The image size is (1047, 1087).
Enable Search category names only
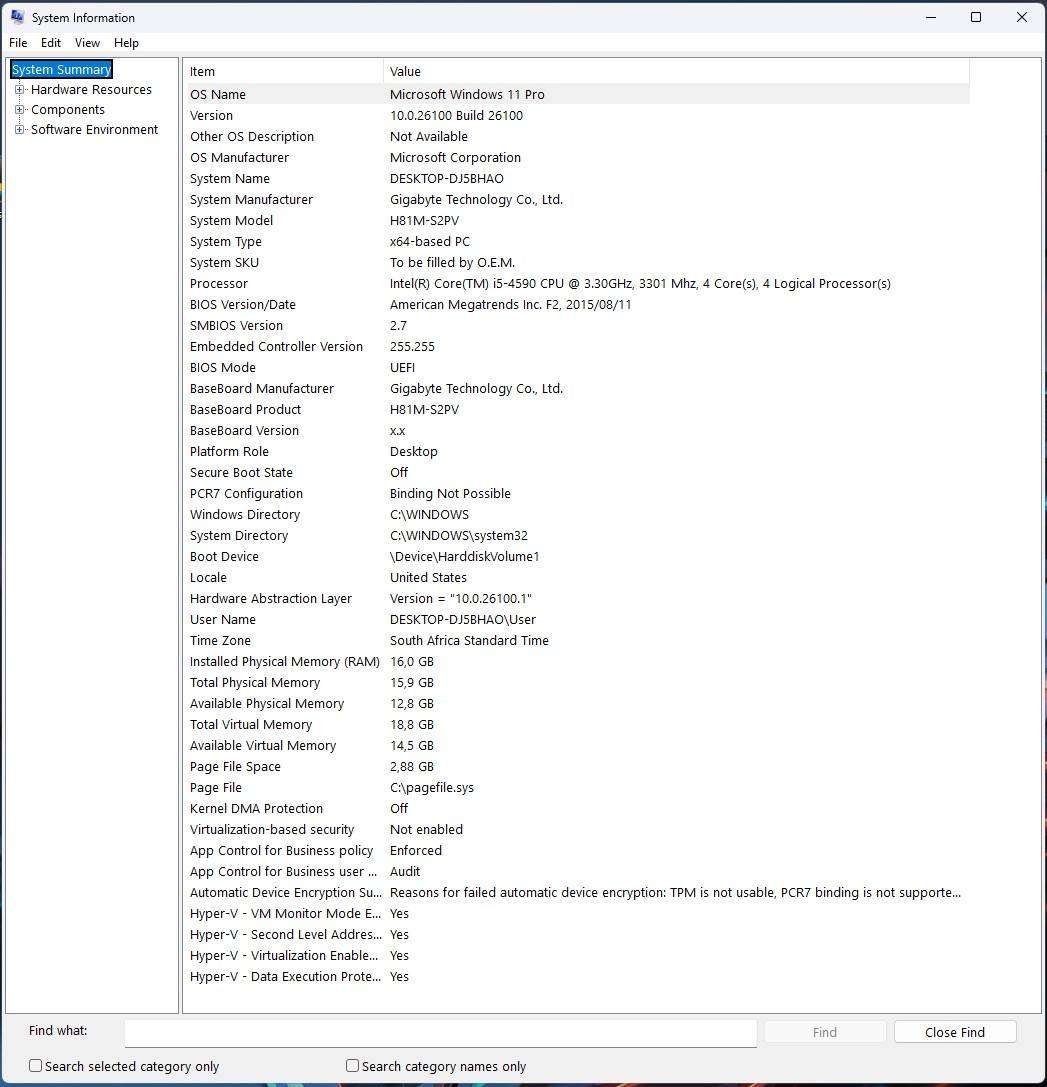[x=352, y=1066]
